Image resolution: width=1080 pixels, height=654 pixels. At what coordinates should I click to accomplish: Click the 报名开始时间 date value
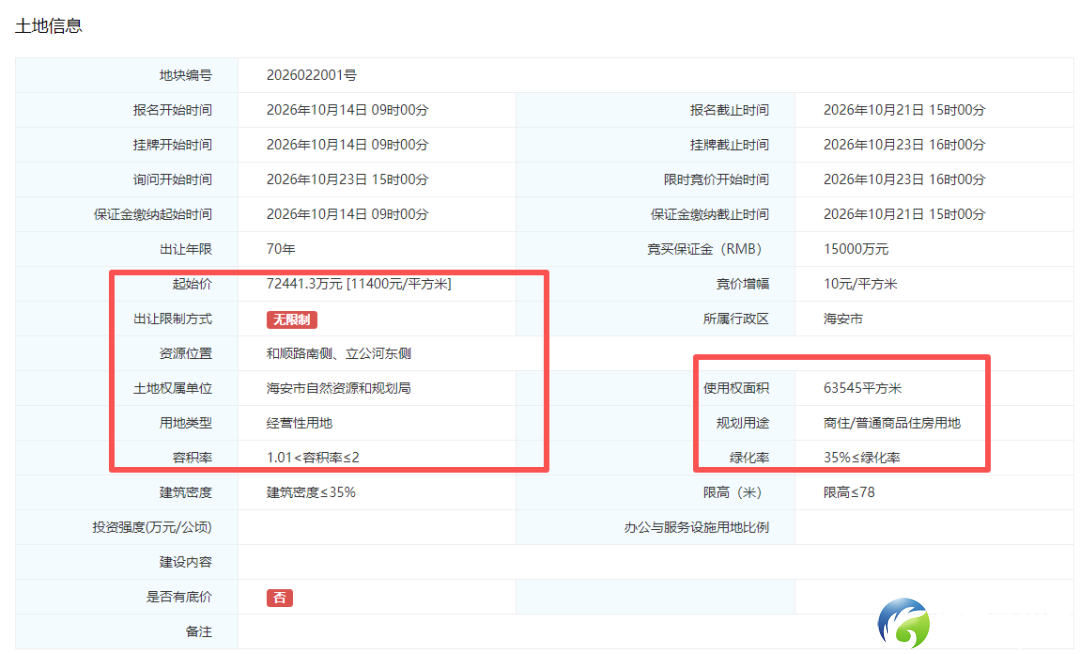(x=347, y=110)
